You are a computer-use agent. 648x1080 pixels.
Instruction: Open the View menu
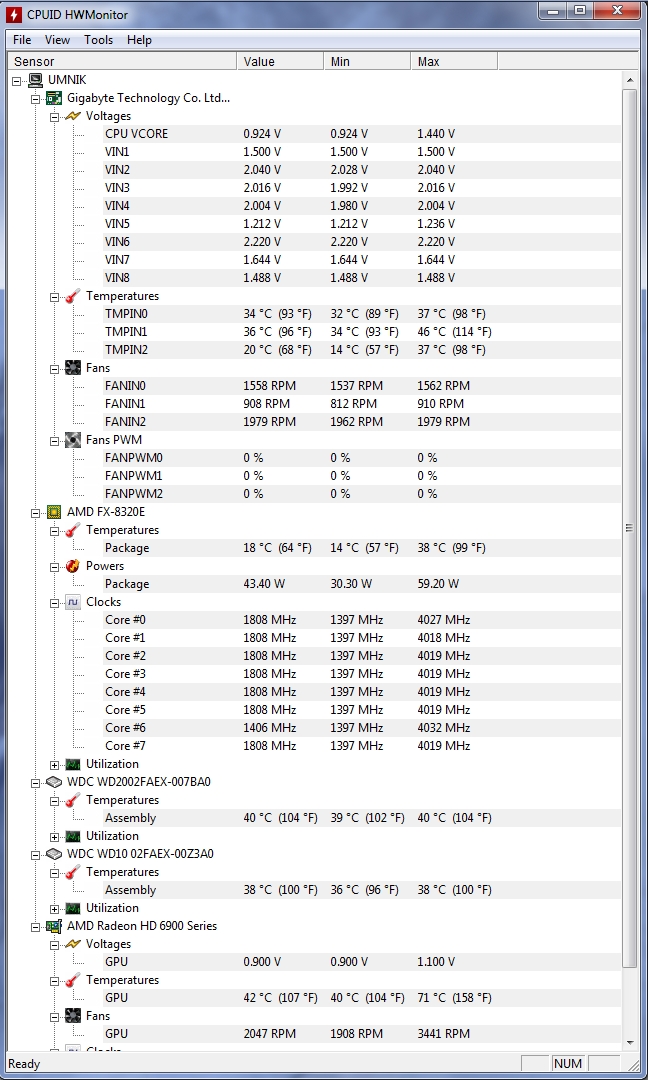tap(58, 40)
